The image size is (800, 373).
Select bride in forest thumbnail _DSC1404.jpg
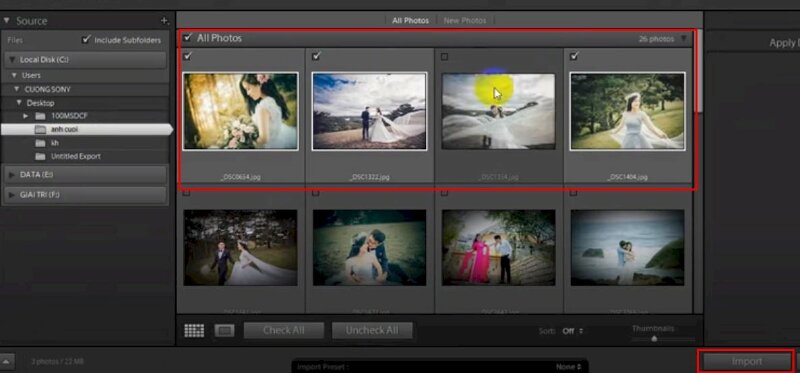628,111
